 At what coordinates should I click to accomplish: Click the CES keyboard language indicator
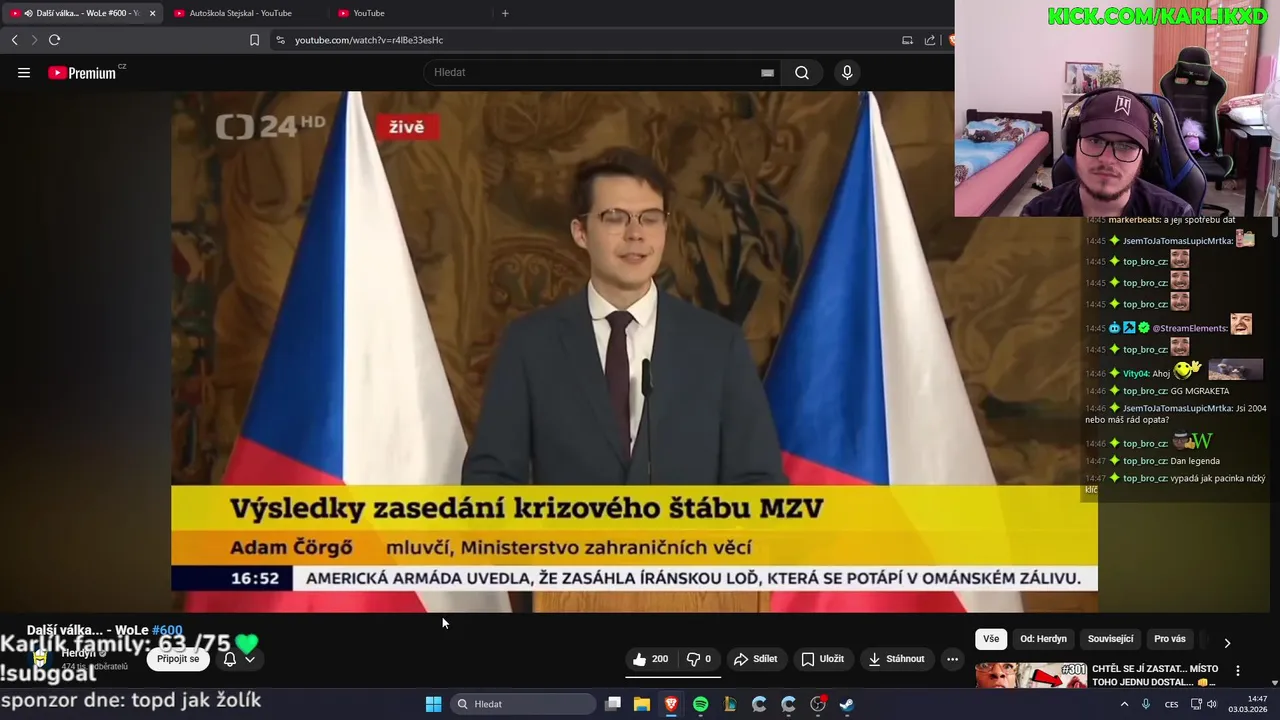[x=1171, y=704]
